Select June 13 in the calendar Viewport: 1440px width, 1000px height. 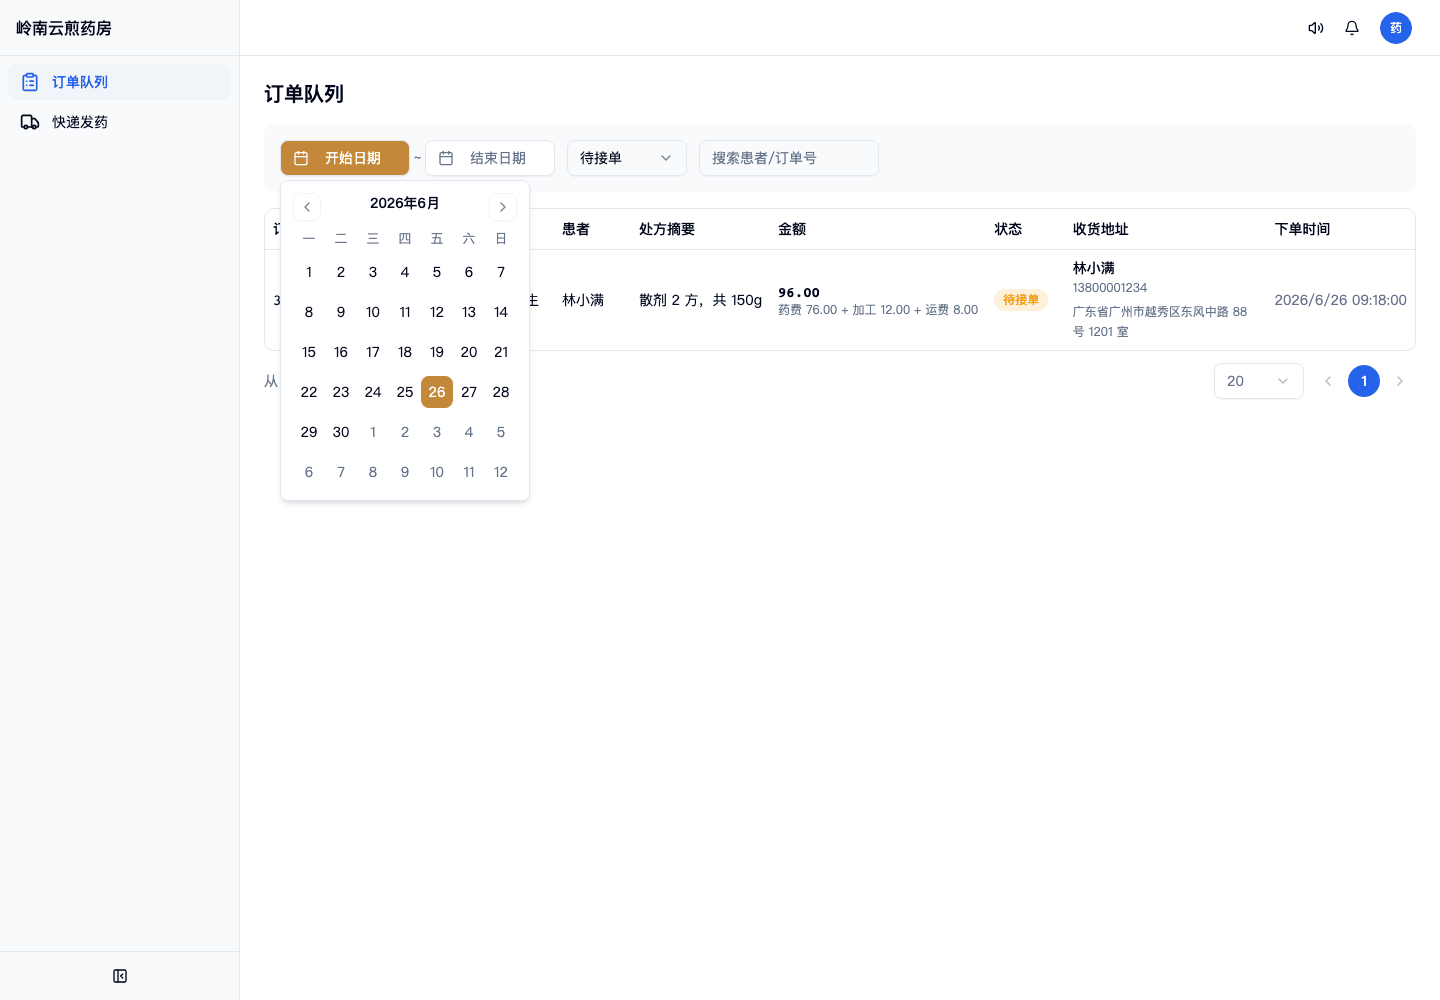tap(469, 312)
